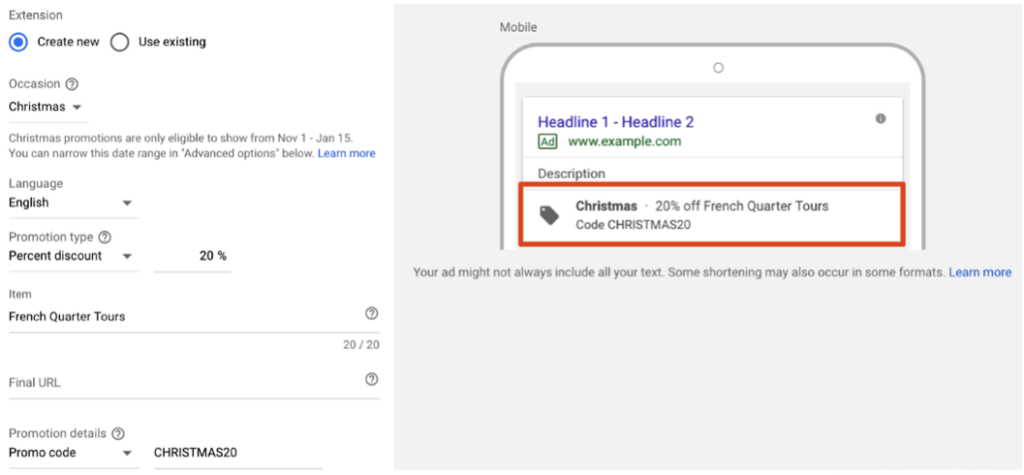Click Learn more link below mobile preview
The height and width of the screenshot is (475, 1024).
click(x=979, y=272)
